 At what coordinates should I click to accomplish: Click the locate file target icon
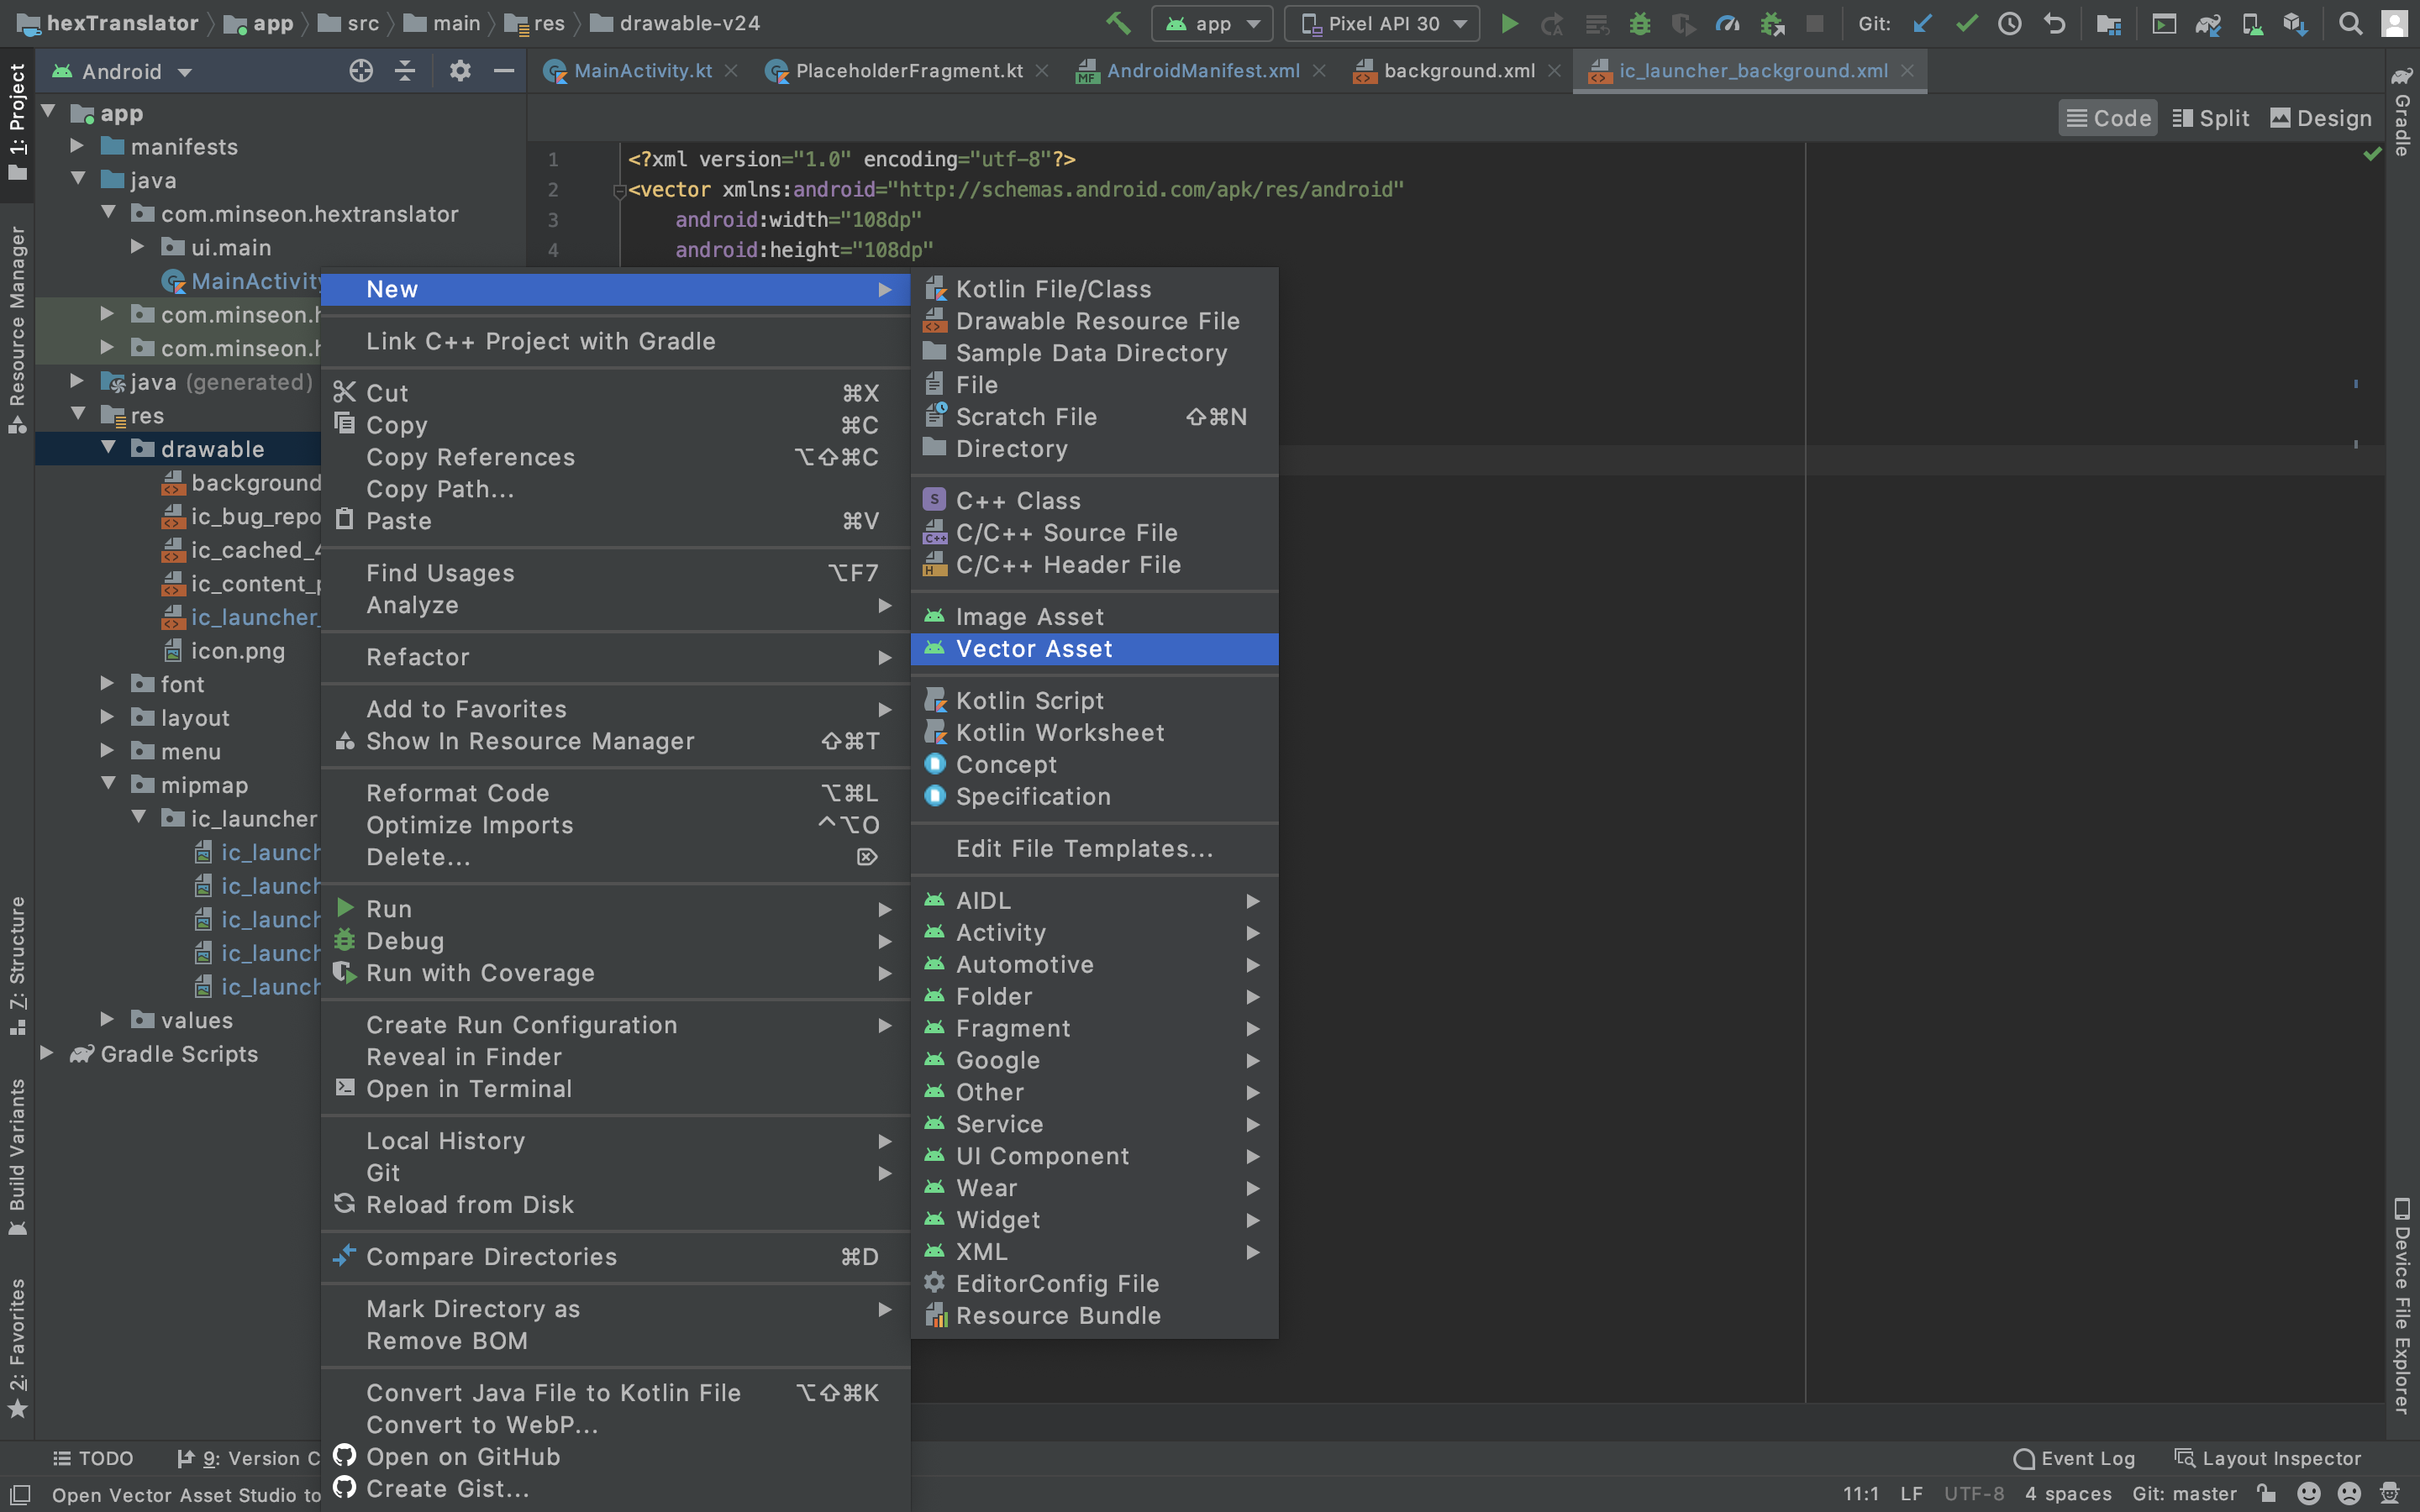361,71
